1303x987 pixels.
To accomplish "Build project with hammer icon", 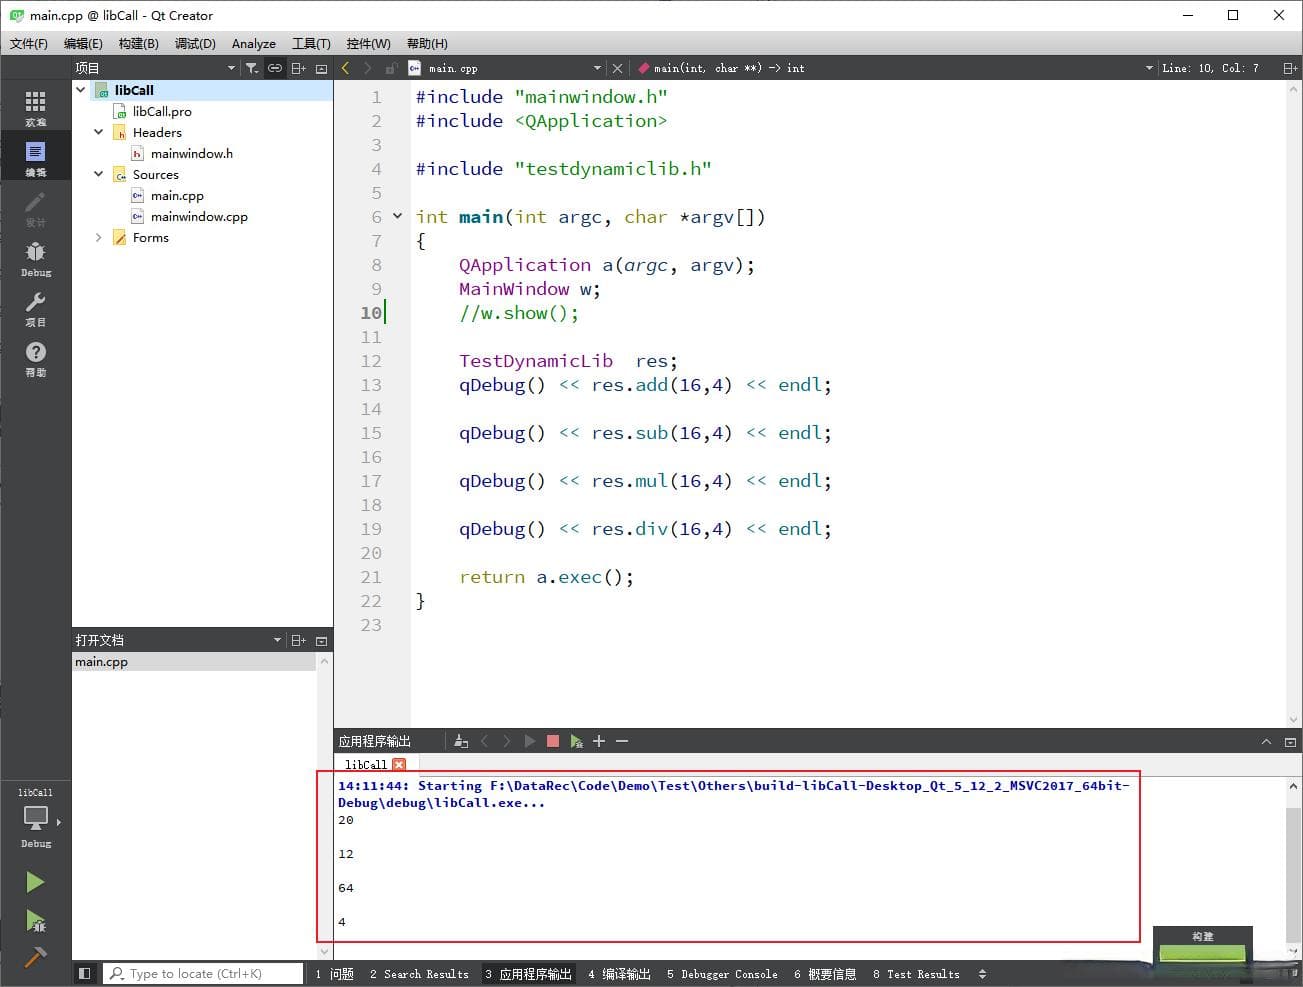I will (35, 957).
